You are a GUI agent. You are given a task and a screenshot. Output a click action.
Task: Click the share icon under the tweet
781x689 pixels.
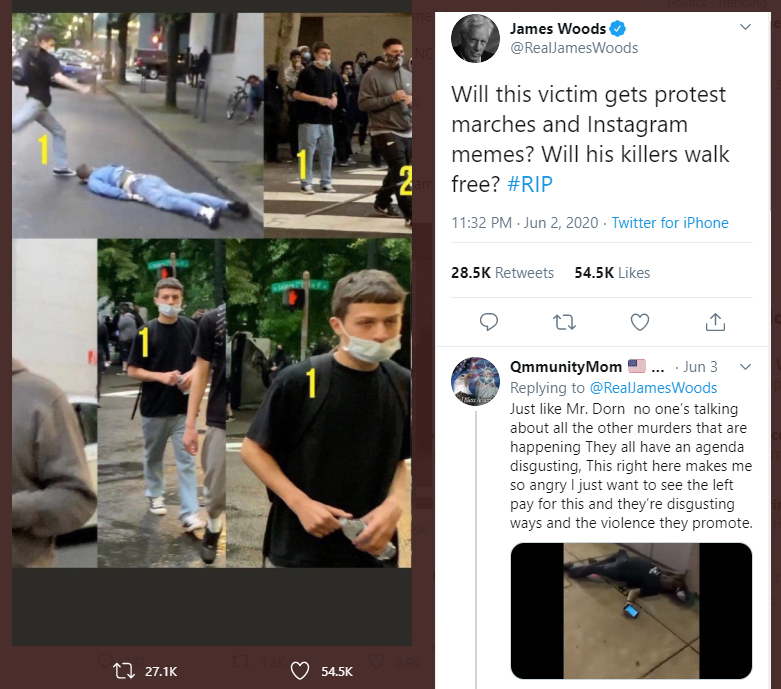(715, 321)
